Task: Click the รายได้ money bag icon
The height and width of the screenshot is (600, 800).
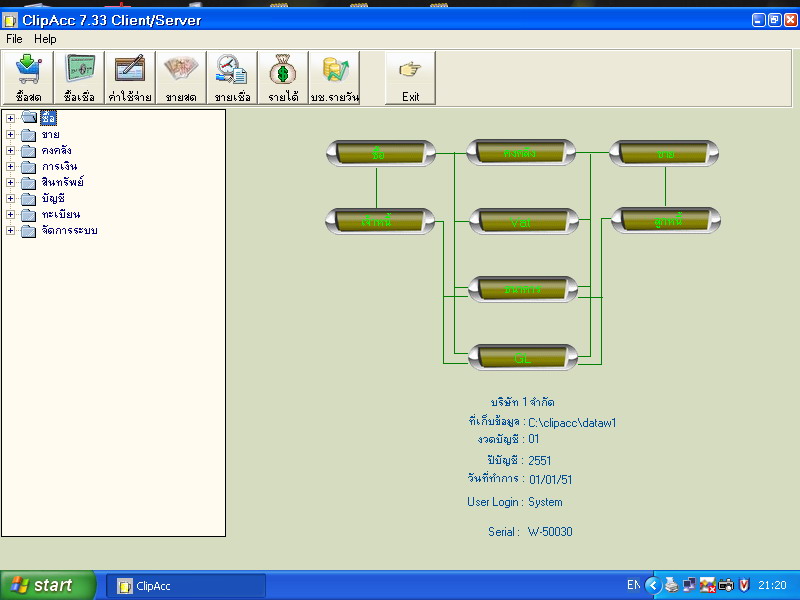Action: point(283,77)
